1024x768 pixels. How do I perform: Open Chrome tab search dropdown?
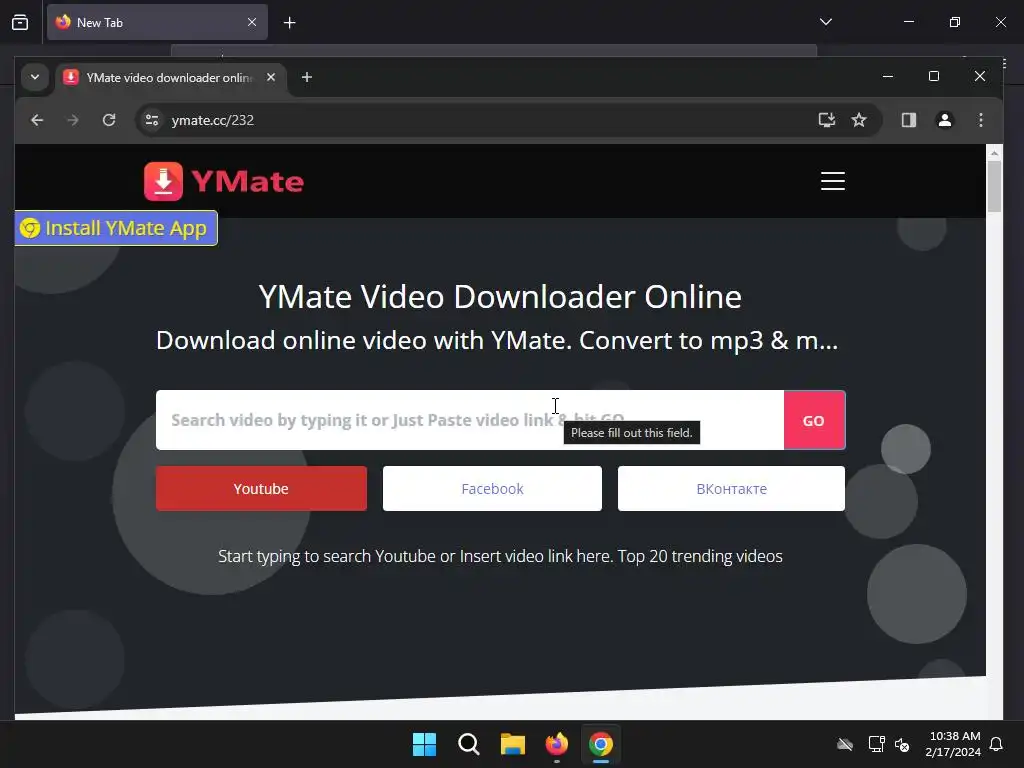click(x=35, y=77)
